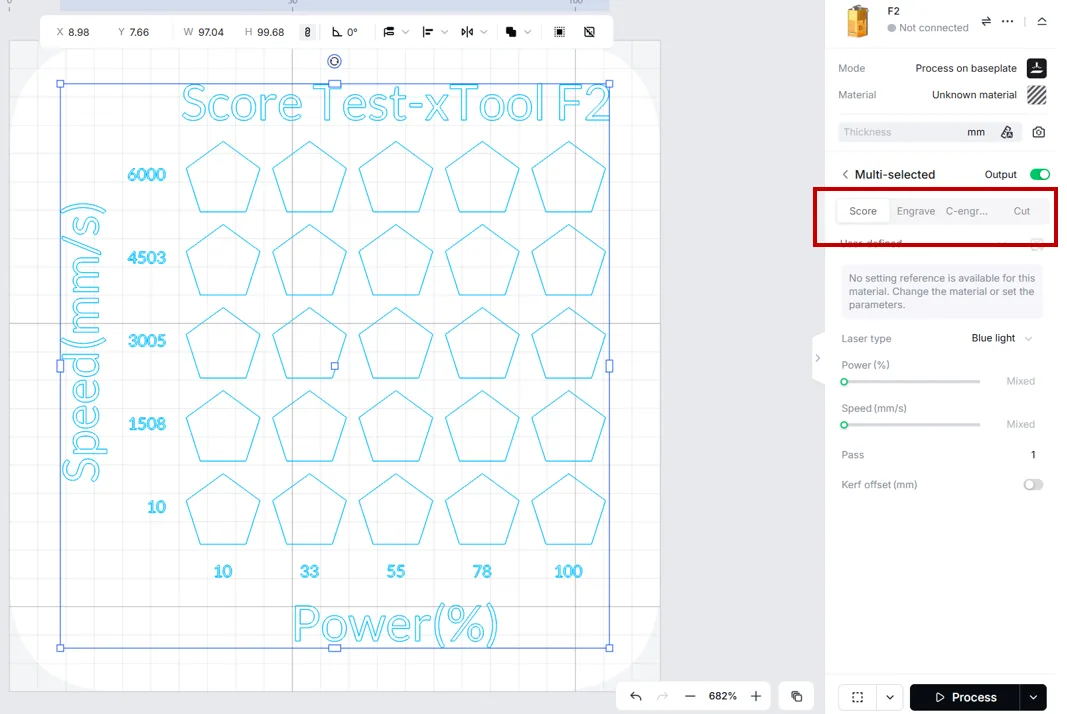This screenshot has height=714, width=1067.
Task: Click the undo arrow button
Action: (636, 696)
